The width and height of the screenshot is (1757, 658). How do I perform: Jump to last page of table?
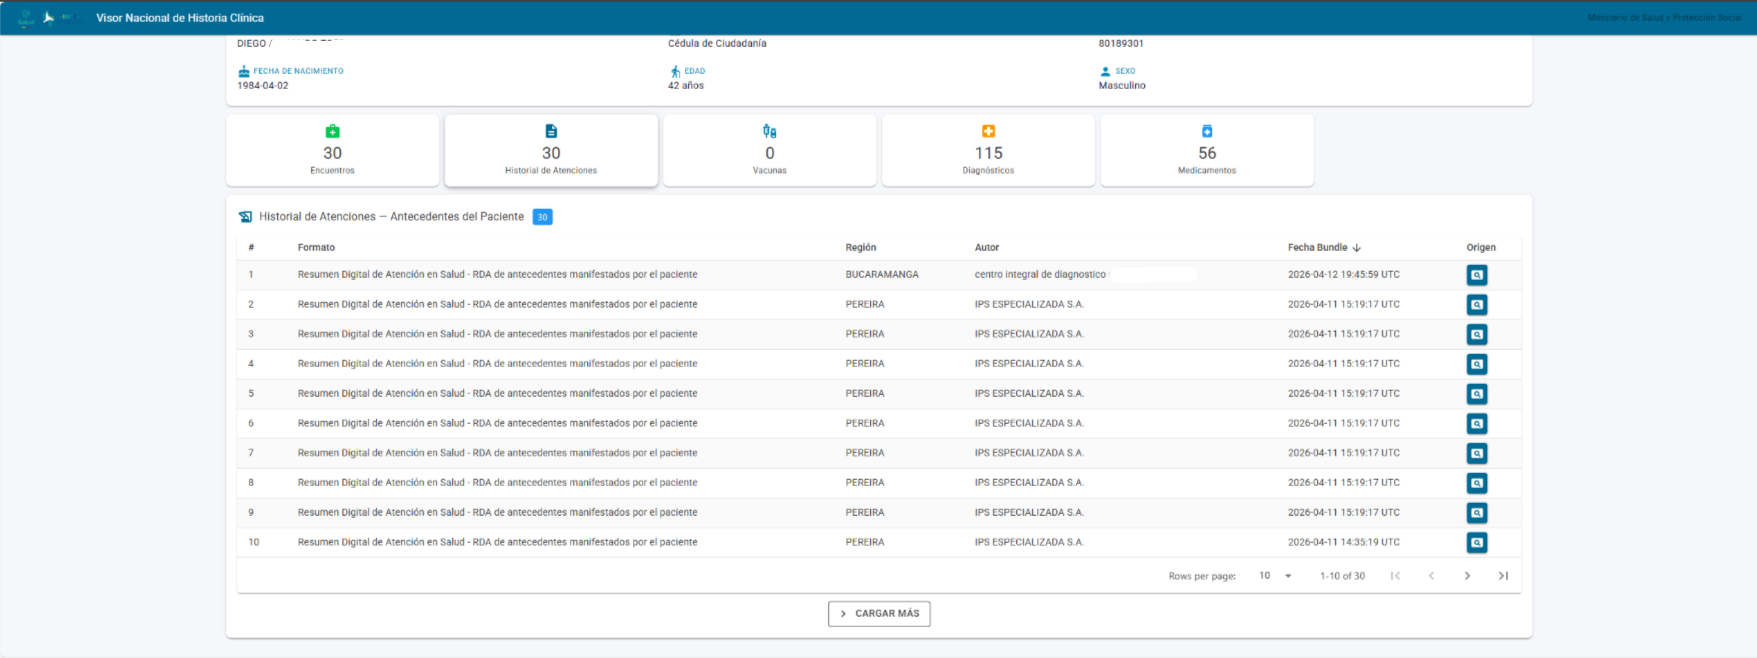click(1502, 576)
